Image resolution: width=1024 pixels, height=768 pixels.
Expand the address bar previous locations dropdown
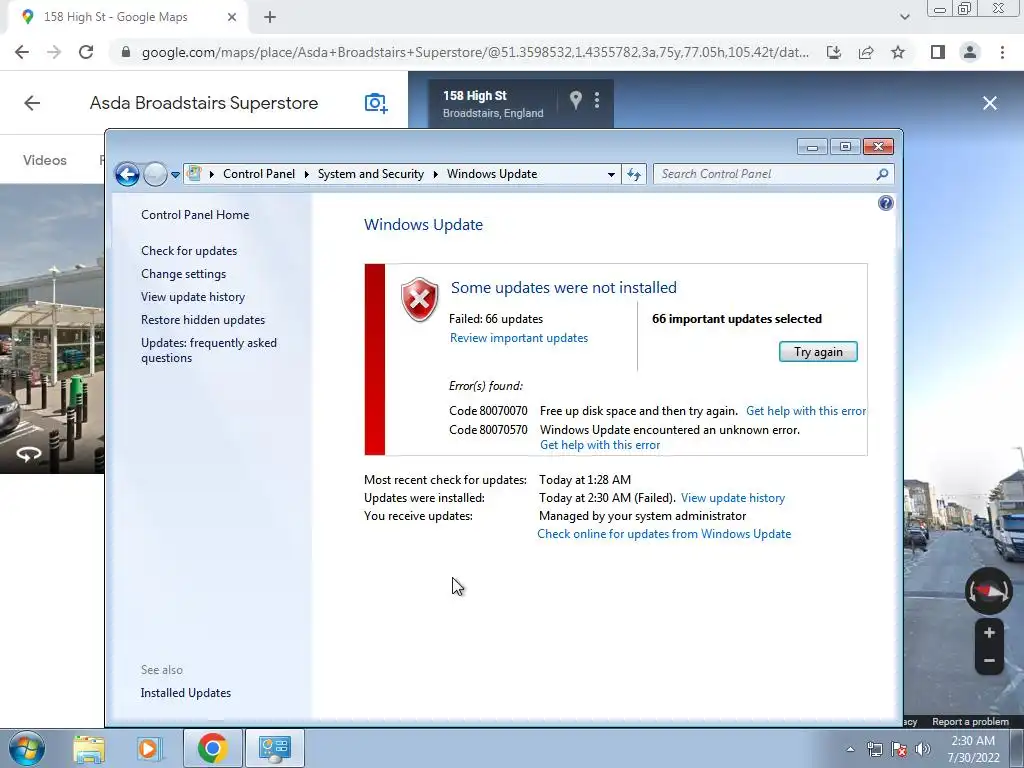[611, 174]
